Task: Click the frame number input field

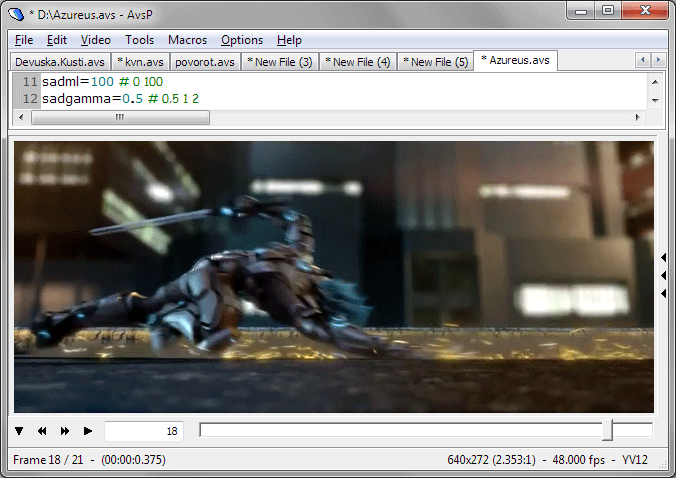Action: tap(143, 431)
